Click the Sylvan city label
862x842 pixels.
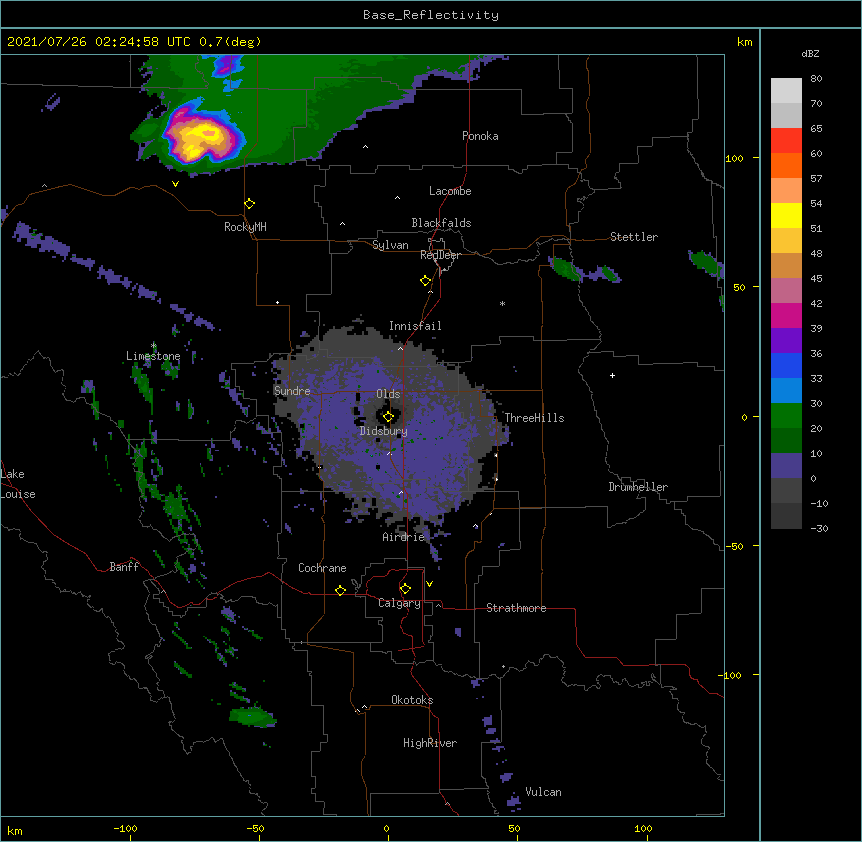click(390, 245)
